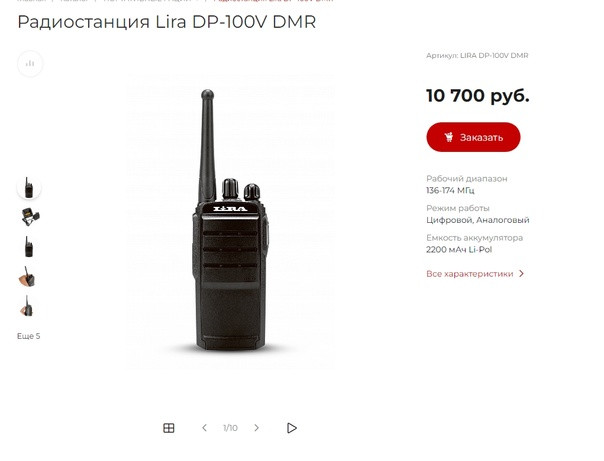Open Все характеристики link

[x=470, y=274]
